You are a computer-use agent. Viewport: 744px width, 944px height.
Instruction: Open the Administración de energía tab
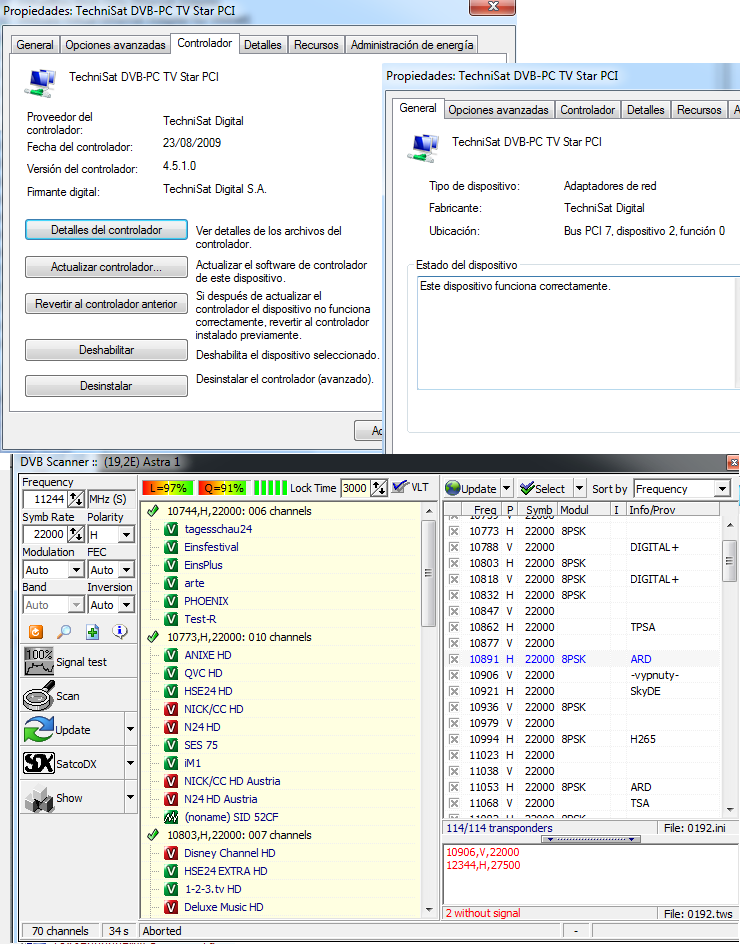click(412, 45)
